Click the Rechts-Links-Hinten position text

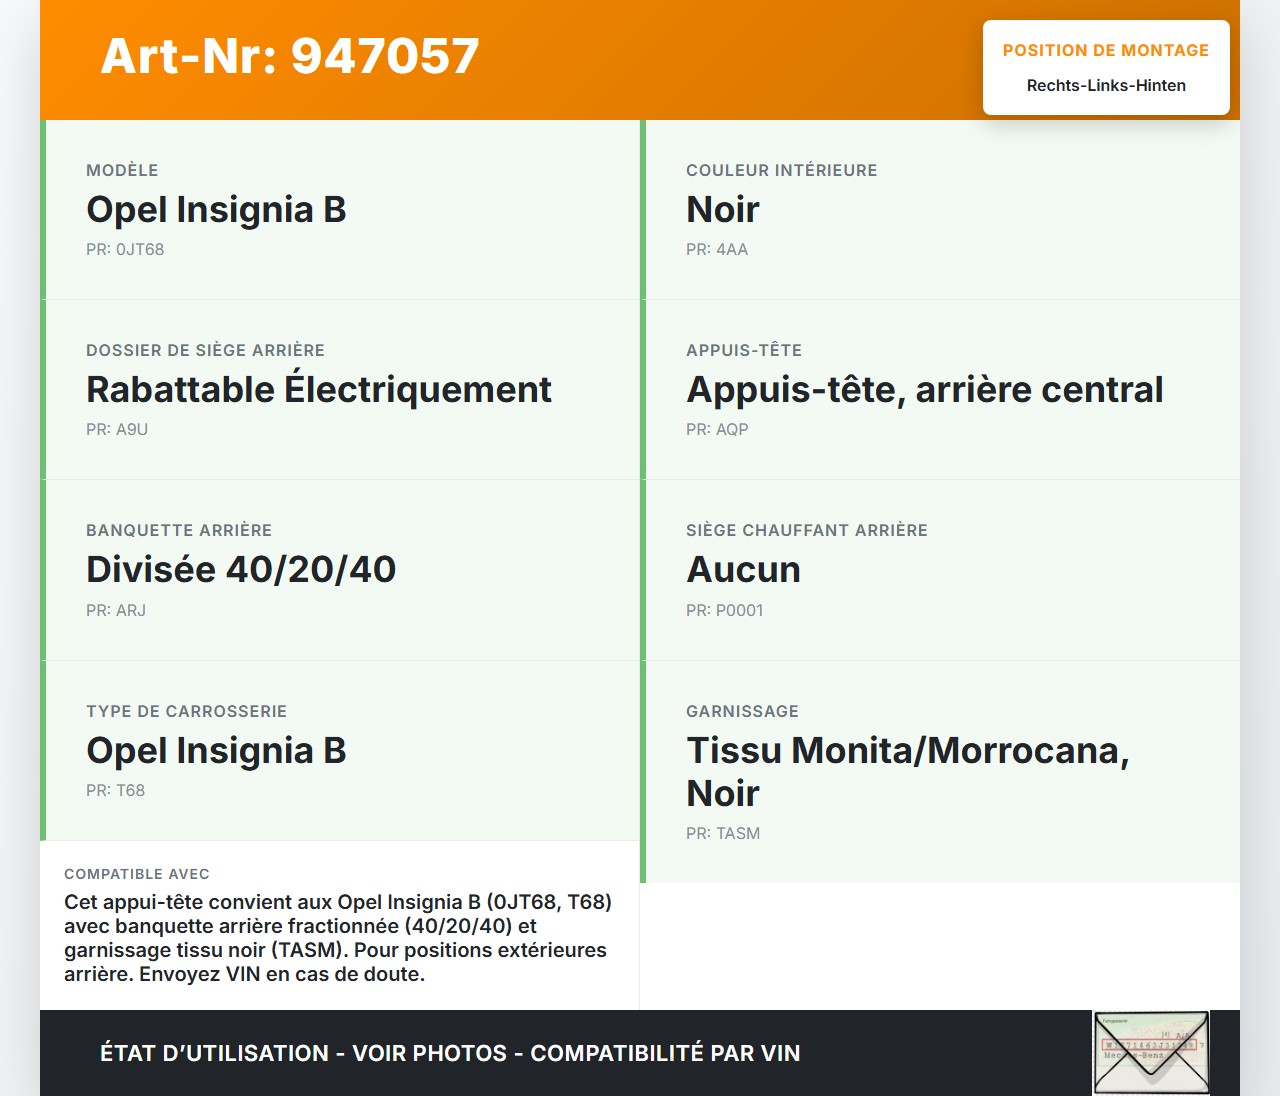tap(1106, 86)
